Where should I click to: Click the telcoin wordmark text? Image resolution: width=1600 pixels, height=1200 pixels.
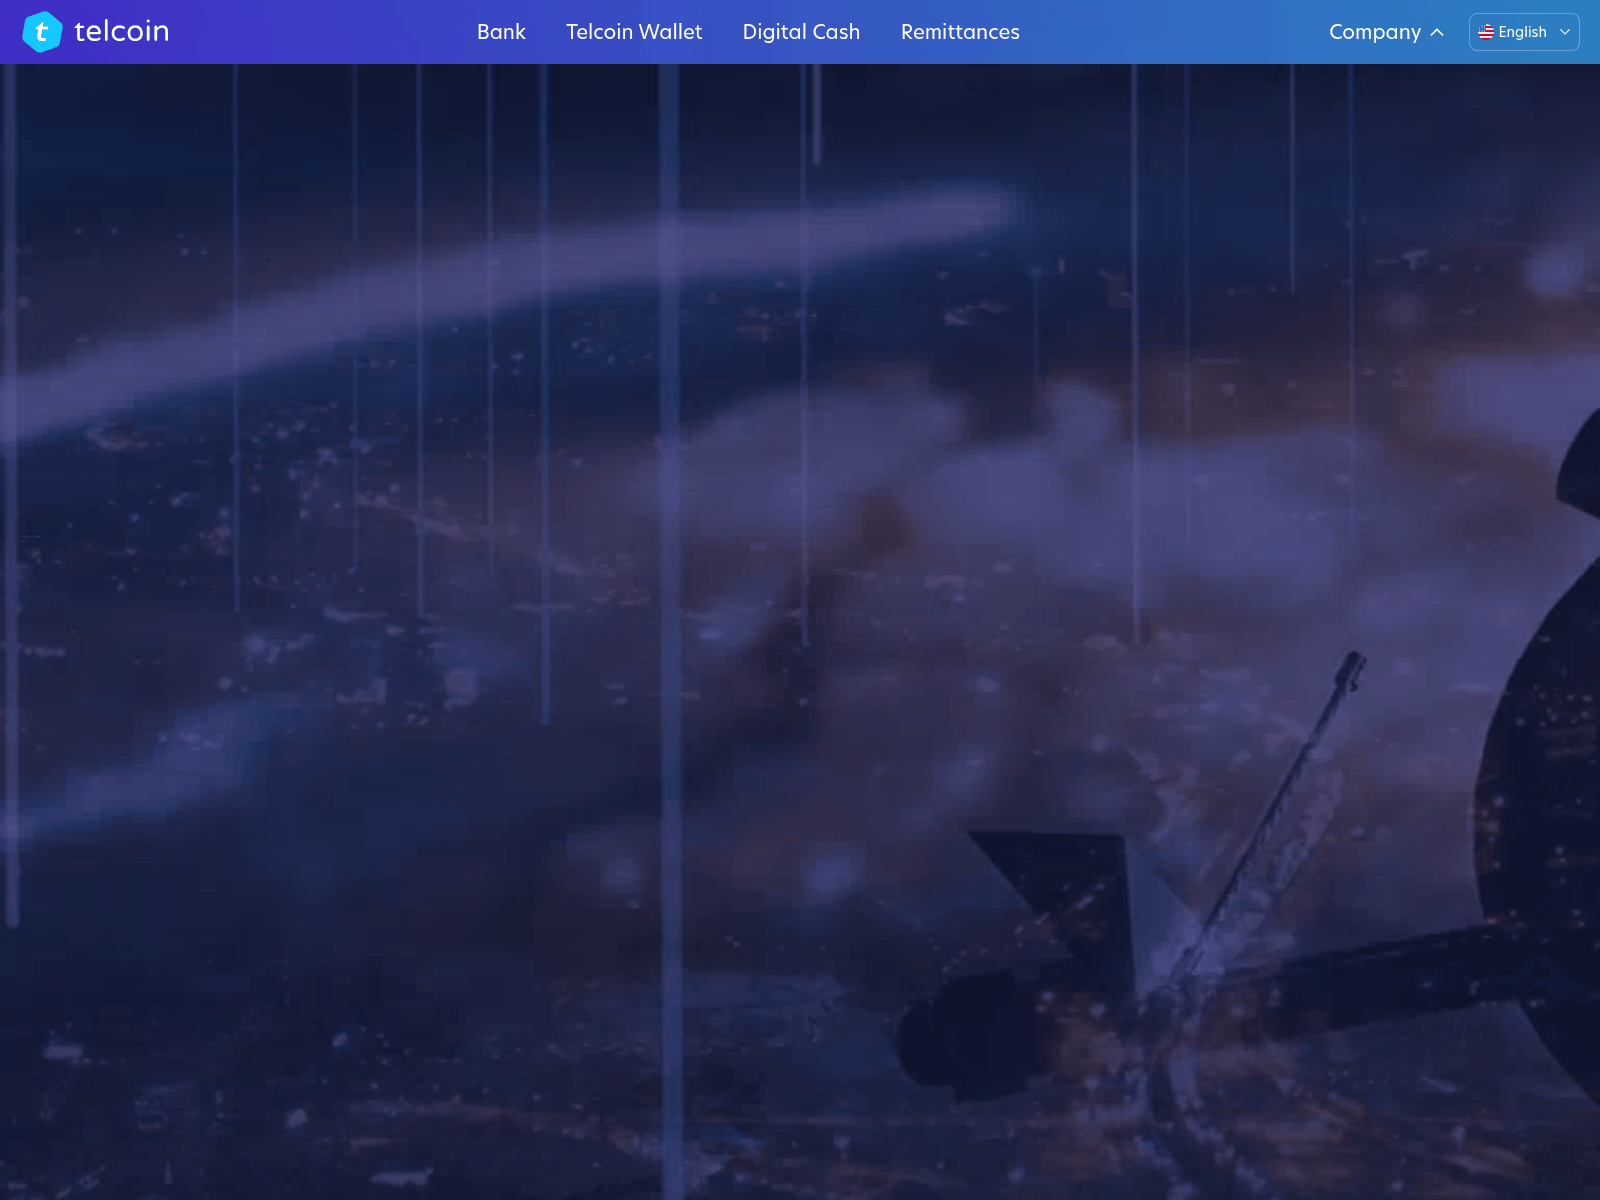coord(120,31)
